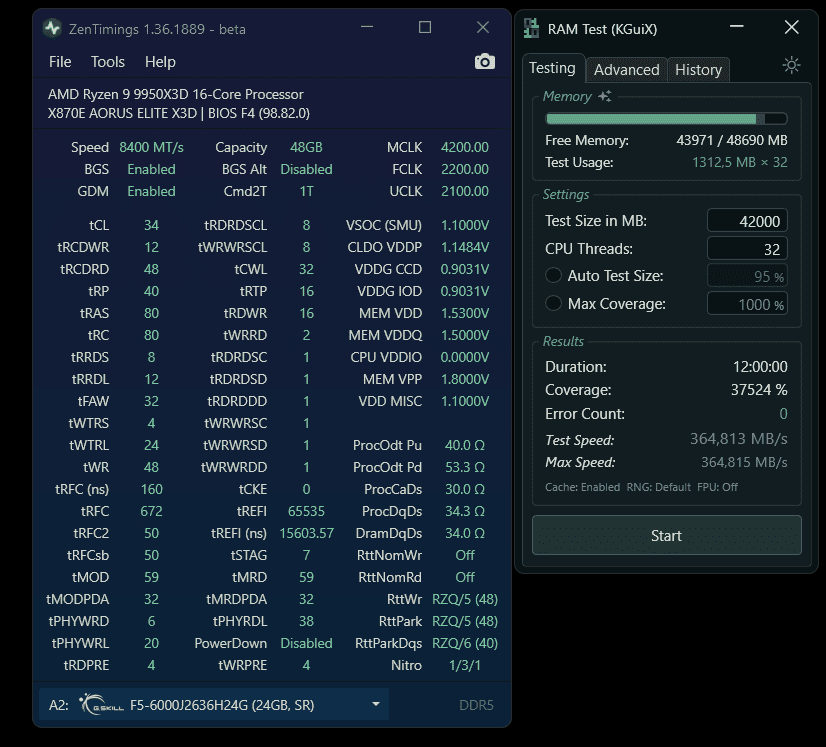The height and width of the screenshot is (747, 826).
Task: Click the CPU Threads input field
Action: tap(747, 249)
